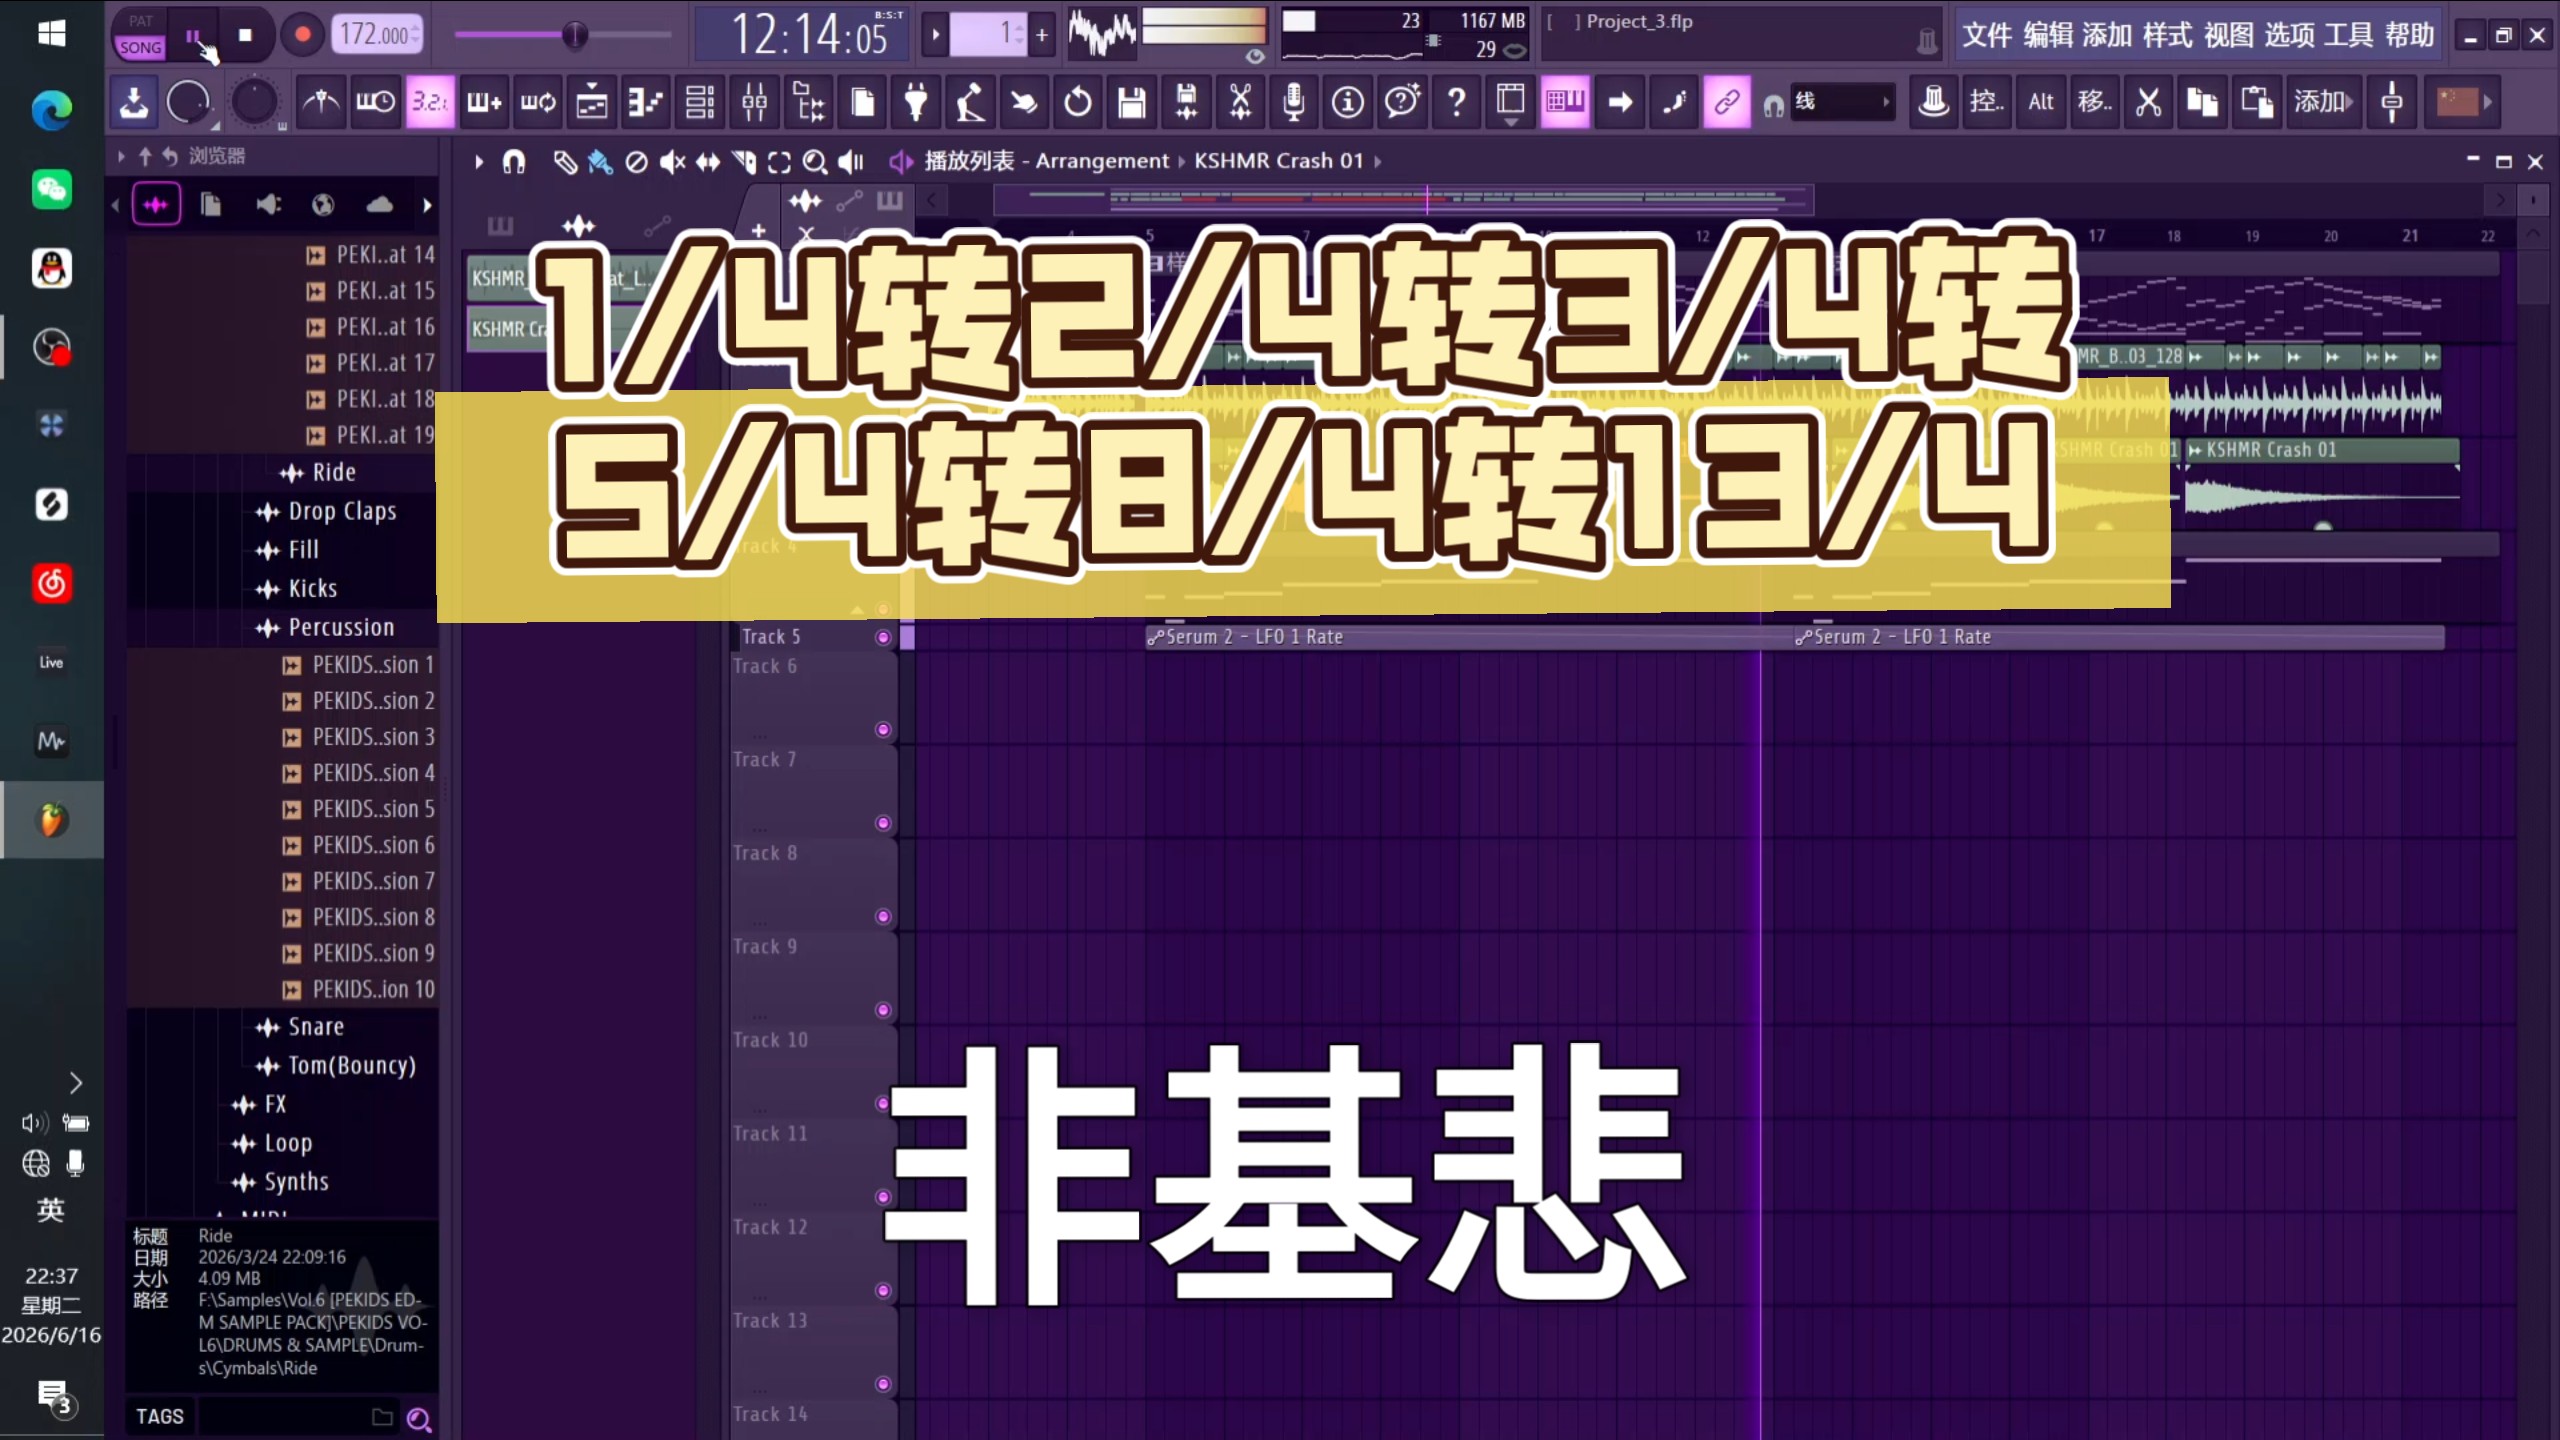The image size is (2560, 1440).
Task: Open the pattern selector box
Action: (987, 35)
